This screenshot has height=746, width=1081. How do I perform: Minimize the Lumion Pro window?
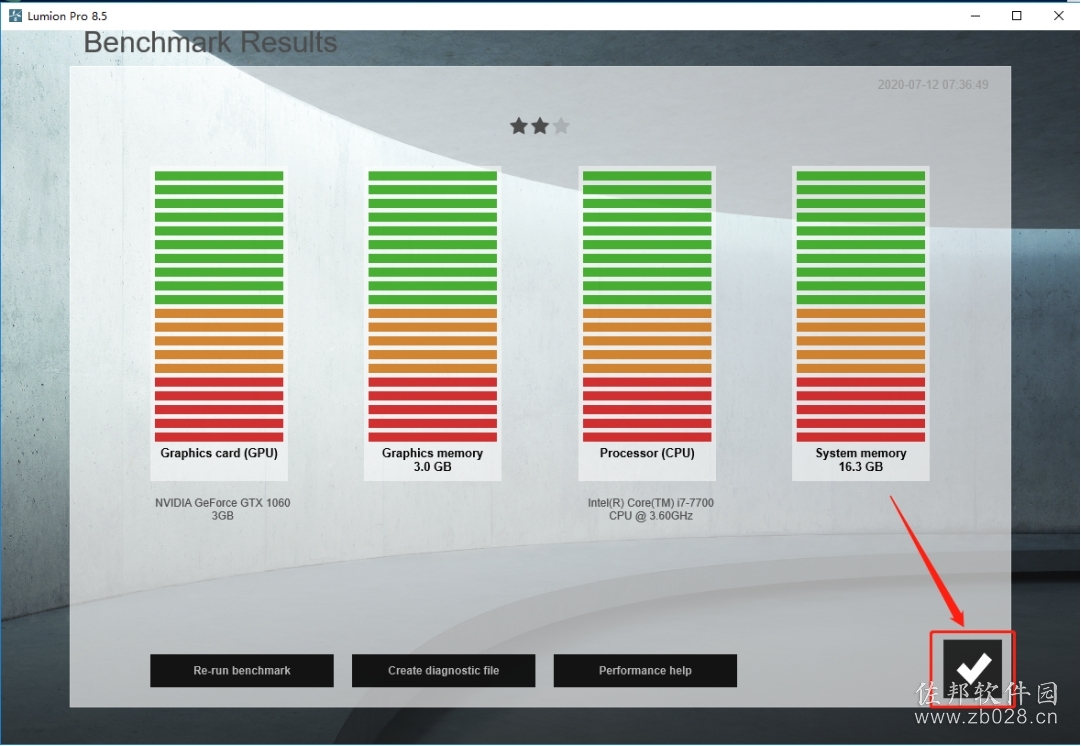(975, 15)
